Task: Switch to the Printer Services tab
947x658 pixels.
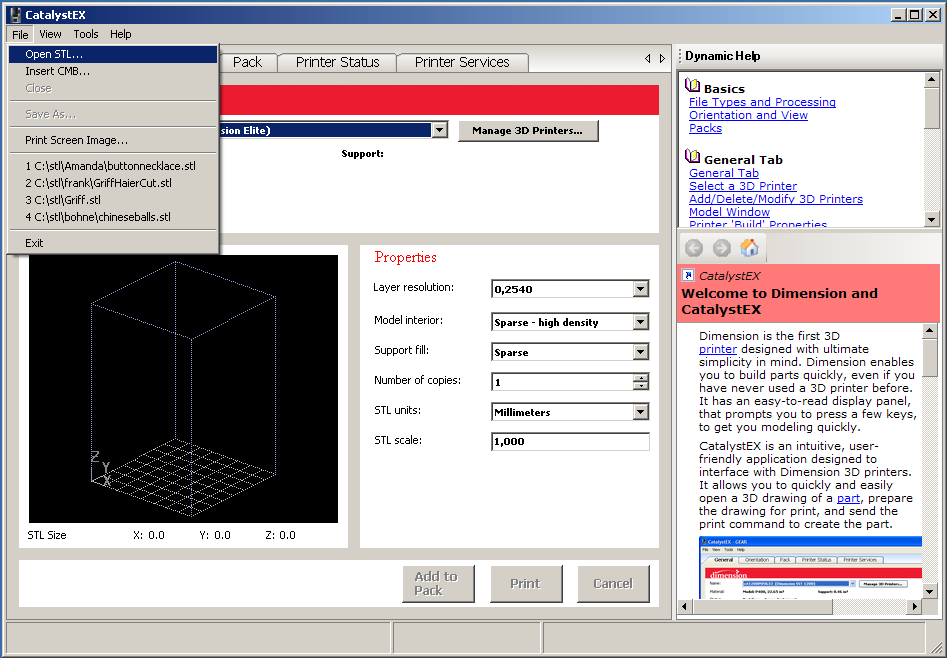Action: point(462,62)
